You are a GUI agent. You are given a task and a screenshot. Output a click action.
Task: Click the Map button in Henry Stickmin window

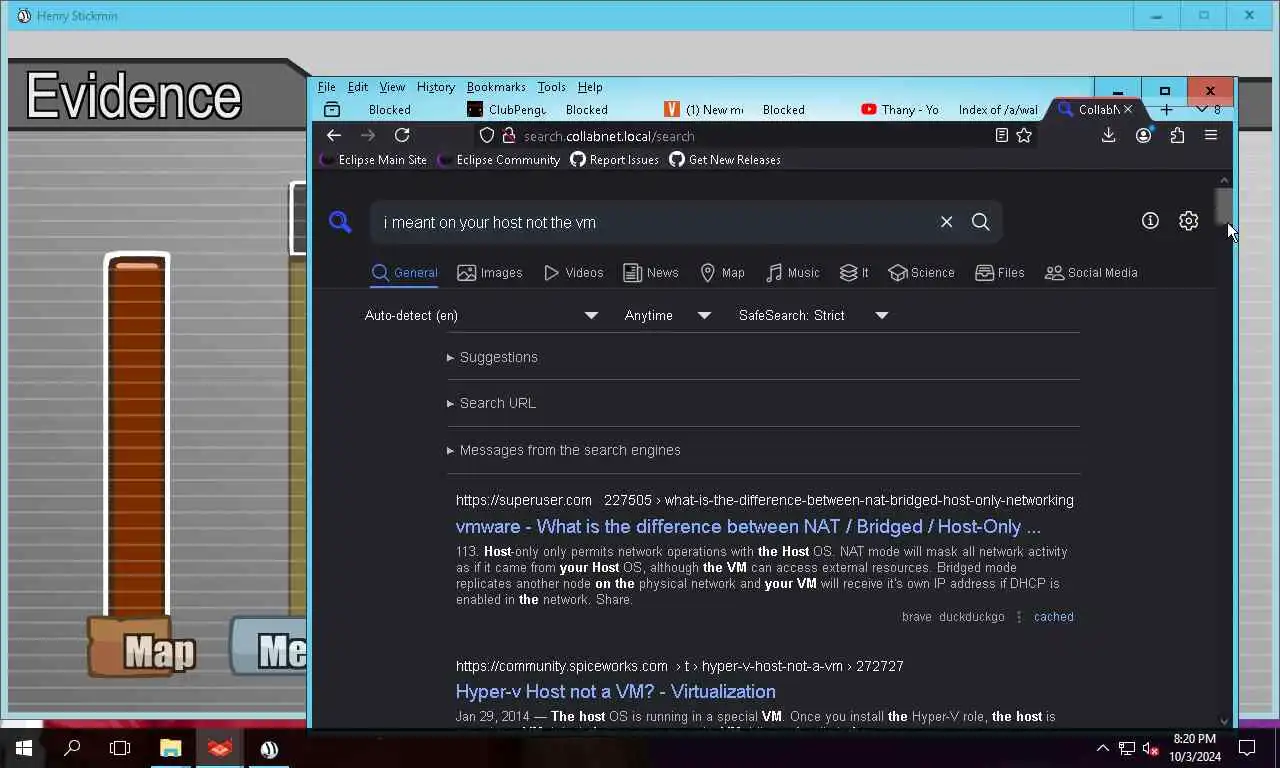click(x=142, y=648)
